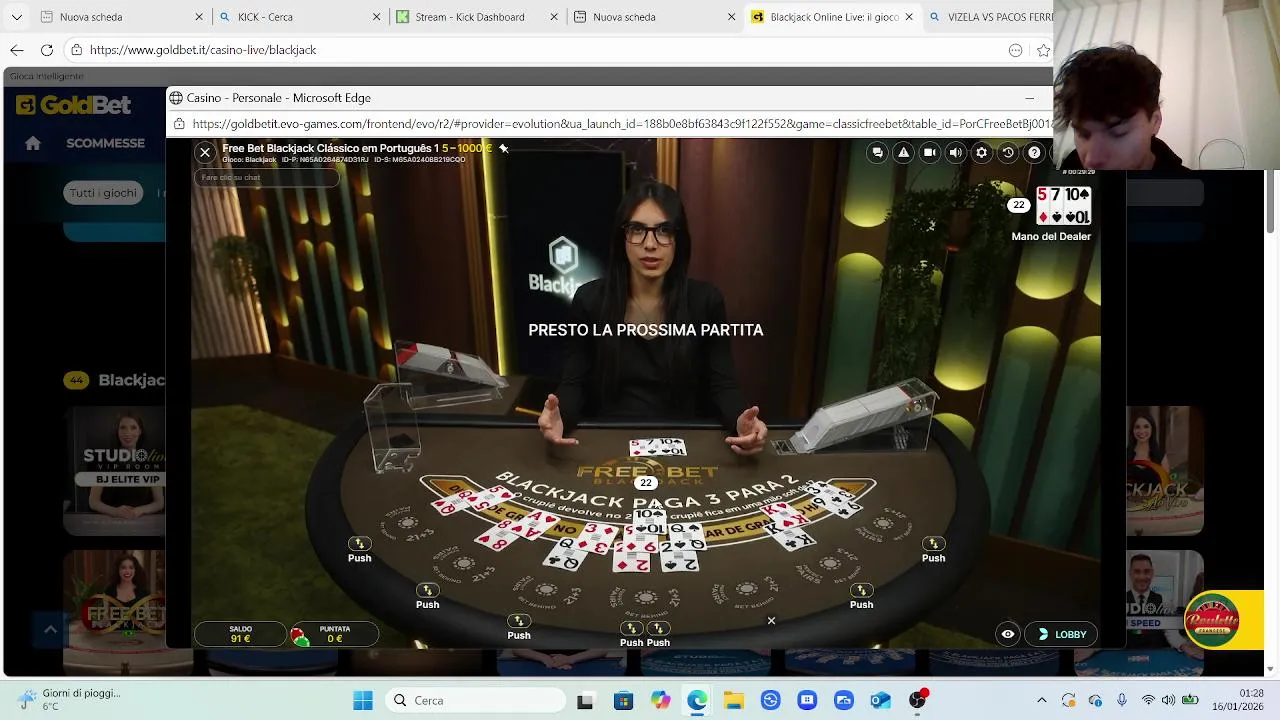Click the taskbar Cerca search box
This screenshot has height=720, width=1280.
pos(474,700)
